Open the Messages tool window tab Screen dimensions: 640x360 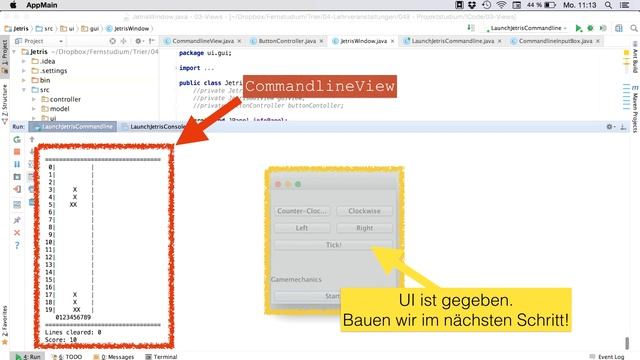114,357
